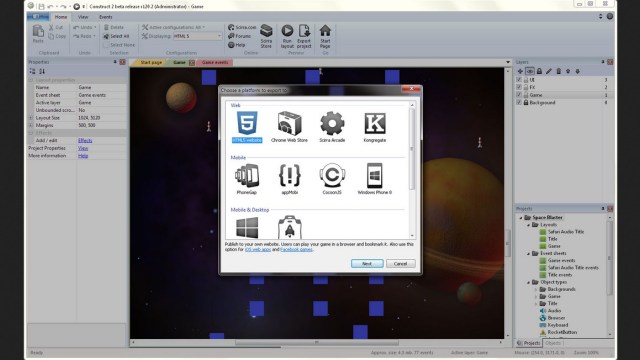Screen dimensions: 640x360
Task: Click Delete in the Selection group
Action: click(113, 27)
